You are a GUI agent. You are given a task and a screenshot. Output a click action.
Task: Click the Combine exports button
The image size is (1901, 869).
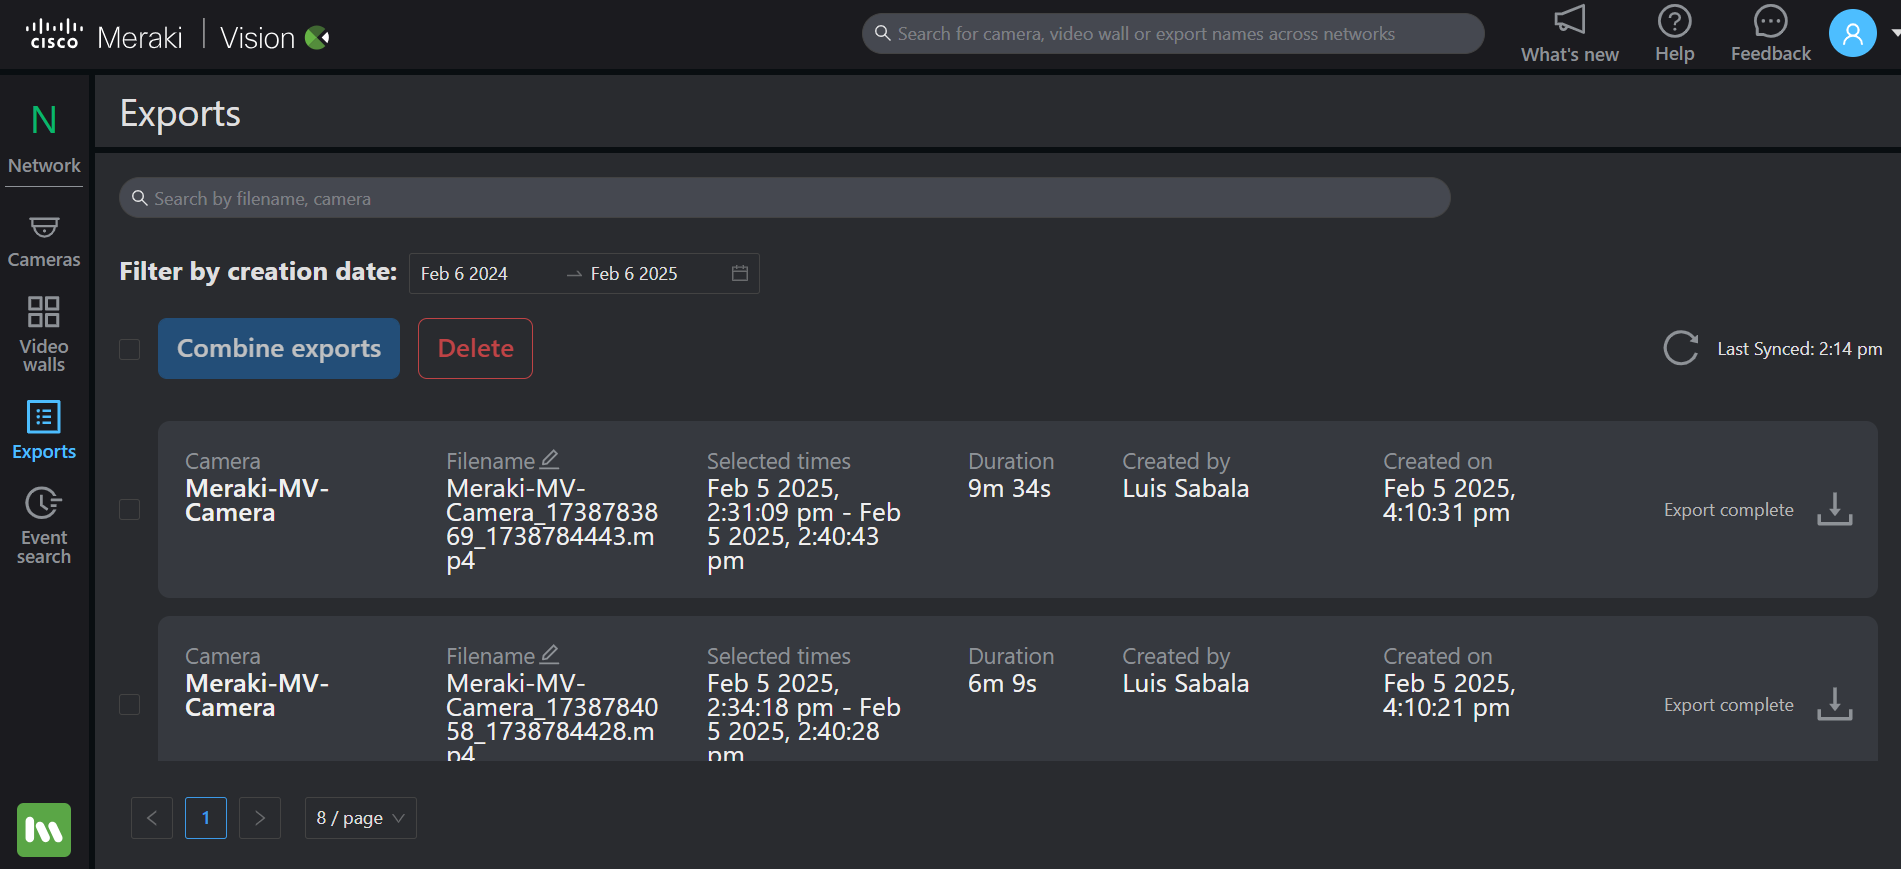[x=279, y=348]
